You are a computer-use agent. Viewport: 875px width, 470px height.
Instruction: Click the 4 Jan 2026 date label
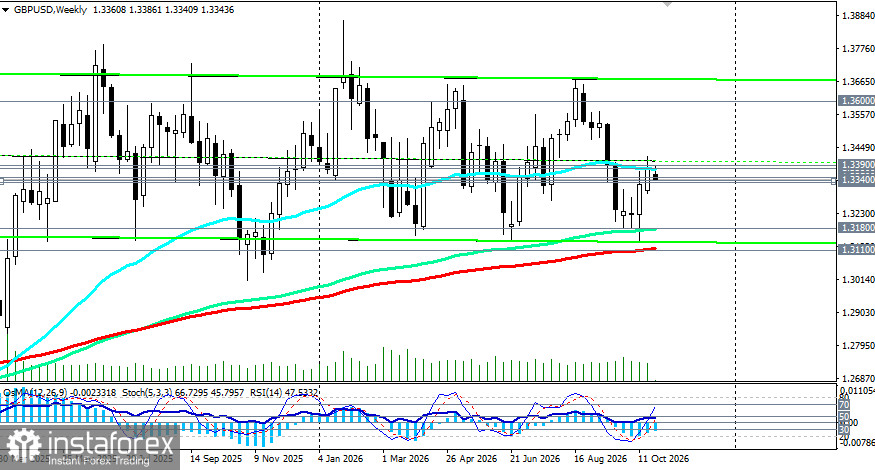click(340, 458)
